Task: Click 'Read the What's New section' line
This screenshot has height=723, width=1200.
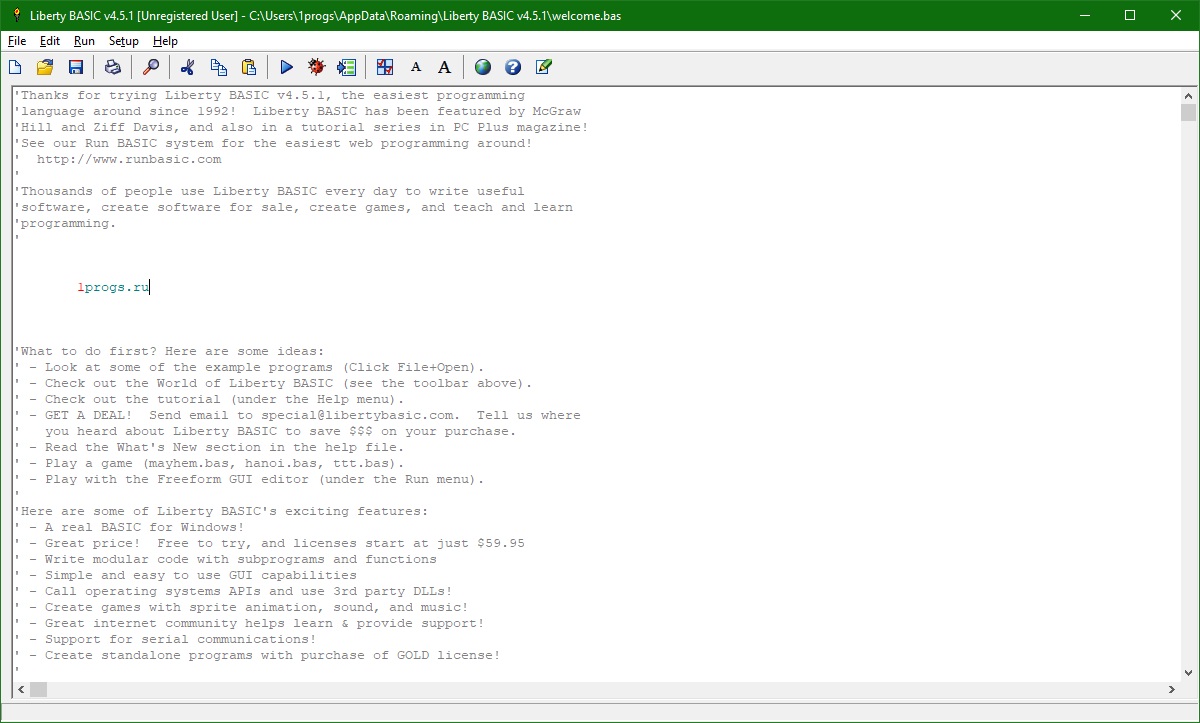Action: (x=209, y=448)
